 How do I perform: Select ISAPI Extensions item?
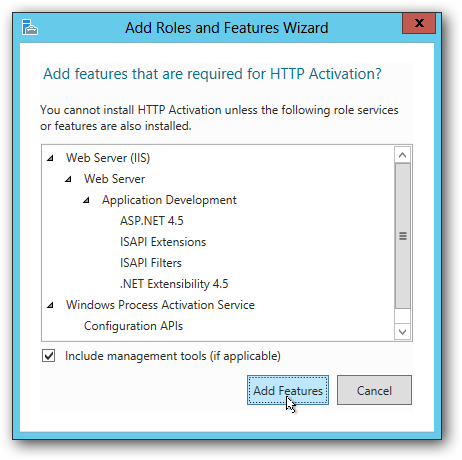[163, 242]
